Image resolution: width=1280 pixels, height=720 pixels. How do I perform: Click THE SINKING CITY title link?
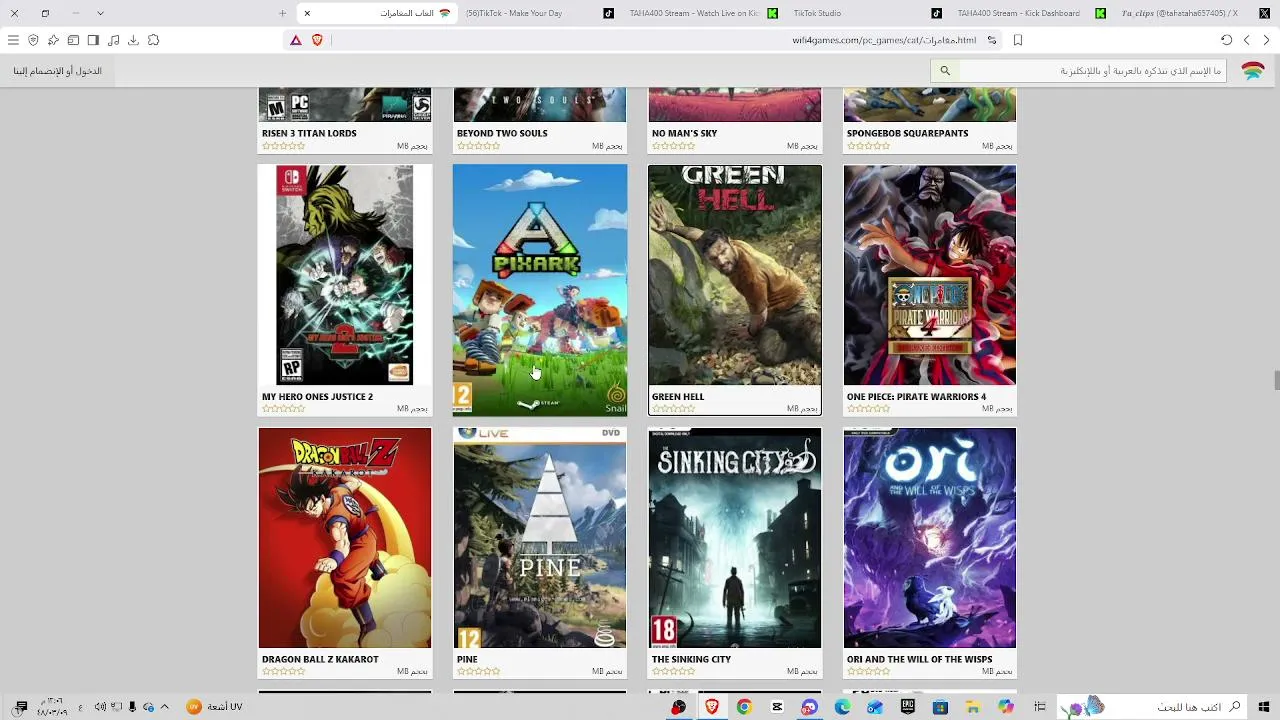pos(691,660)
